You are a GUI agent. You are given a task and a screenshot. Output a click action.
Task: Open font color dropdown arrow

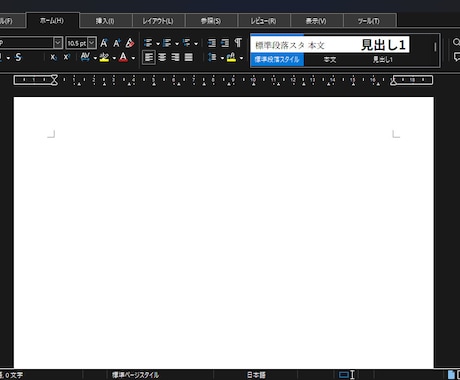click(133, 58)
